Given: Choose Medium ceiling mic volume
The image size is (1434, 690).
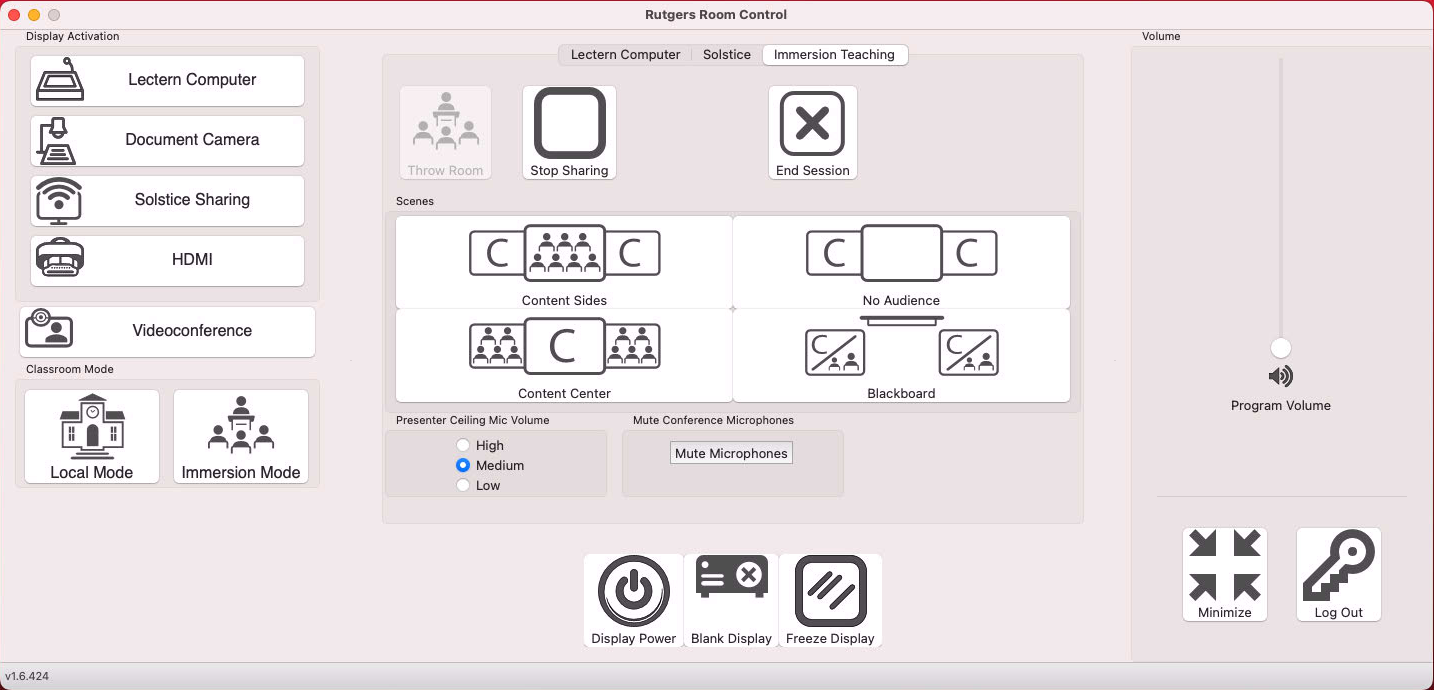Looking at the screenshot, I should [x=463, y=465].
